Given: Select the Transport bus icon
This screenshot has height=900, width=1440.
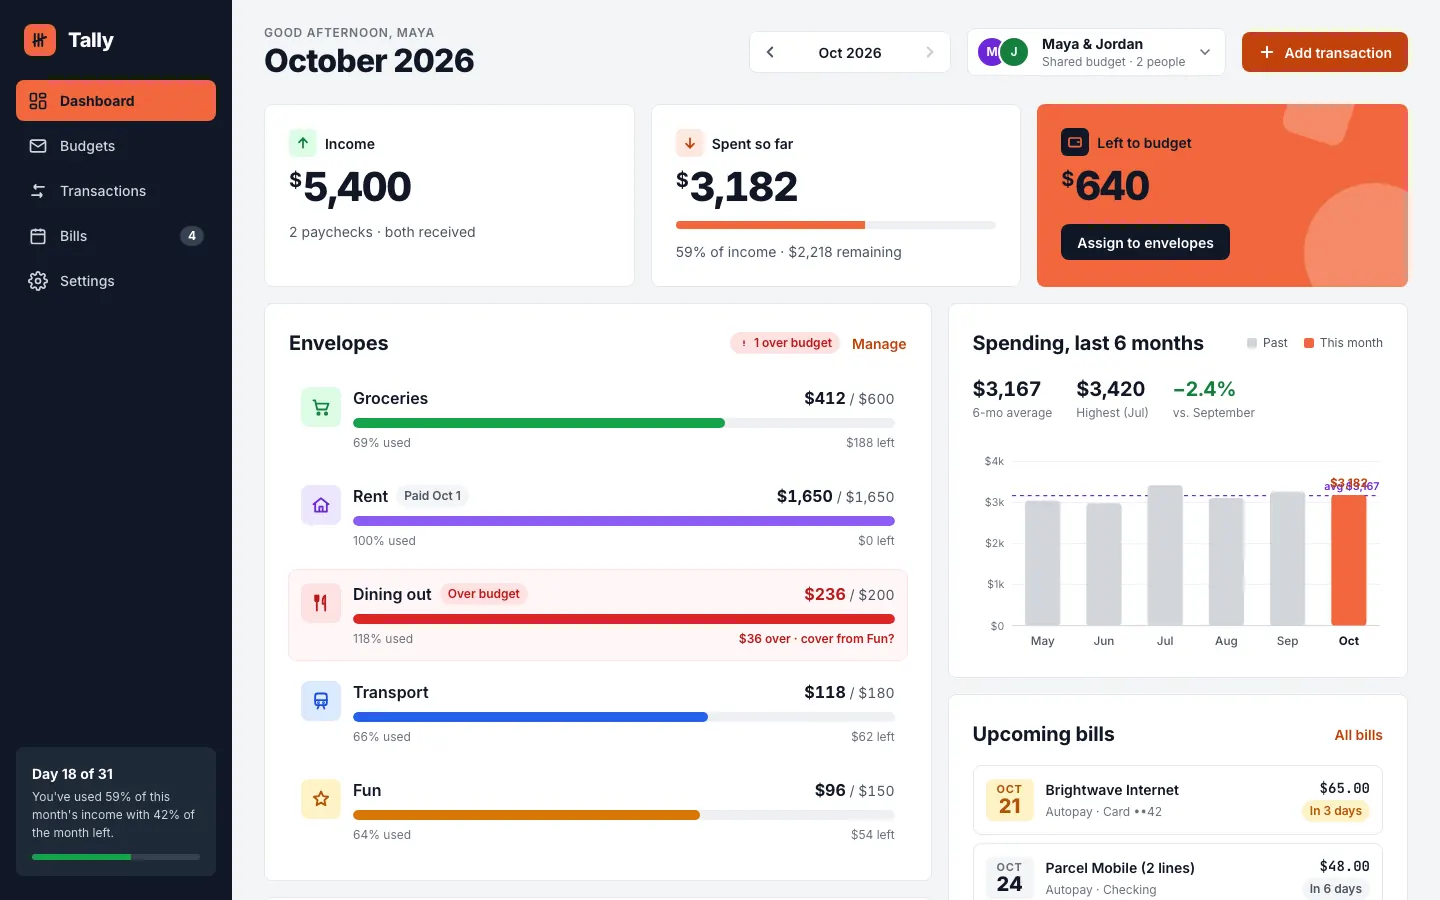Looking at the screenshot, I should pyautogui.click(x=321, y=701).
